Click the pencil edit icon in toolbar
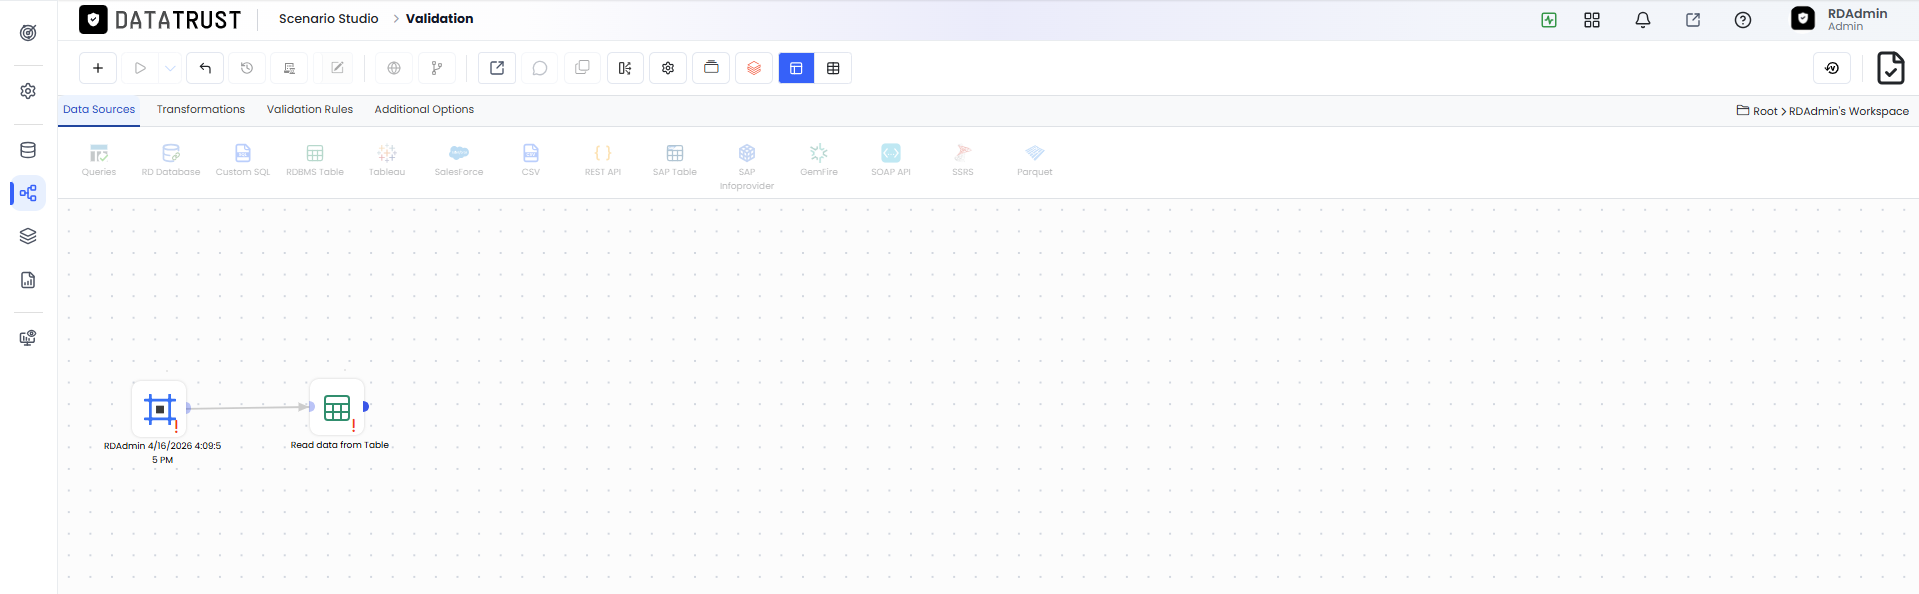Image resolution: width=1919 pixels, height=594 pixels. (337, 68)
